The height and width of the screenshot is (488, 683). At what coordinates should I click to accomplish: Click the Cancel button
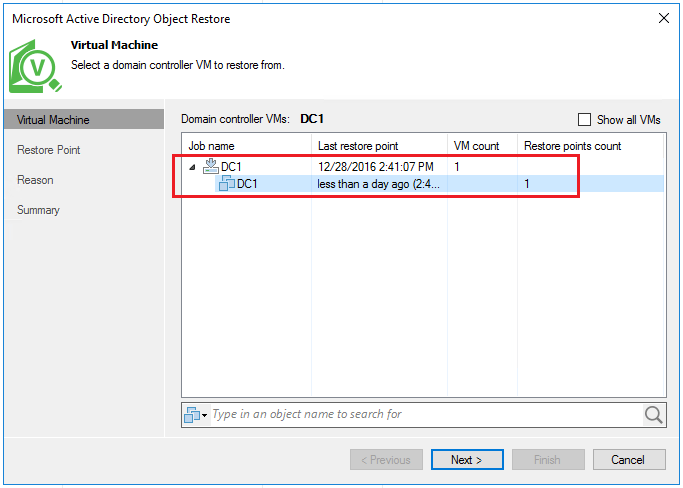pyautogui.click(x=629, y=460)
